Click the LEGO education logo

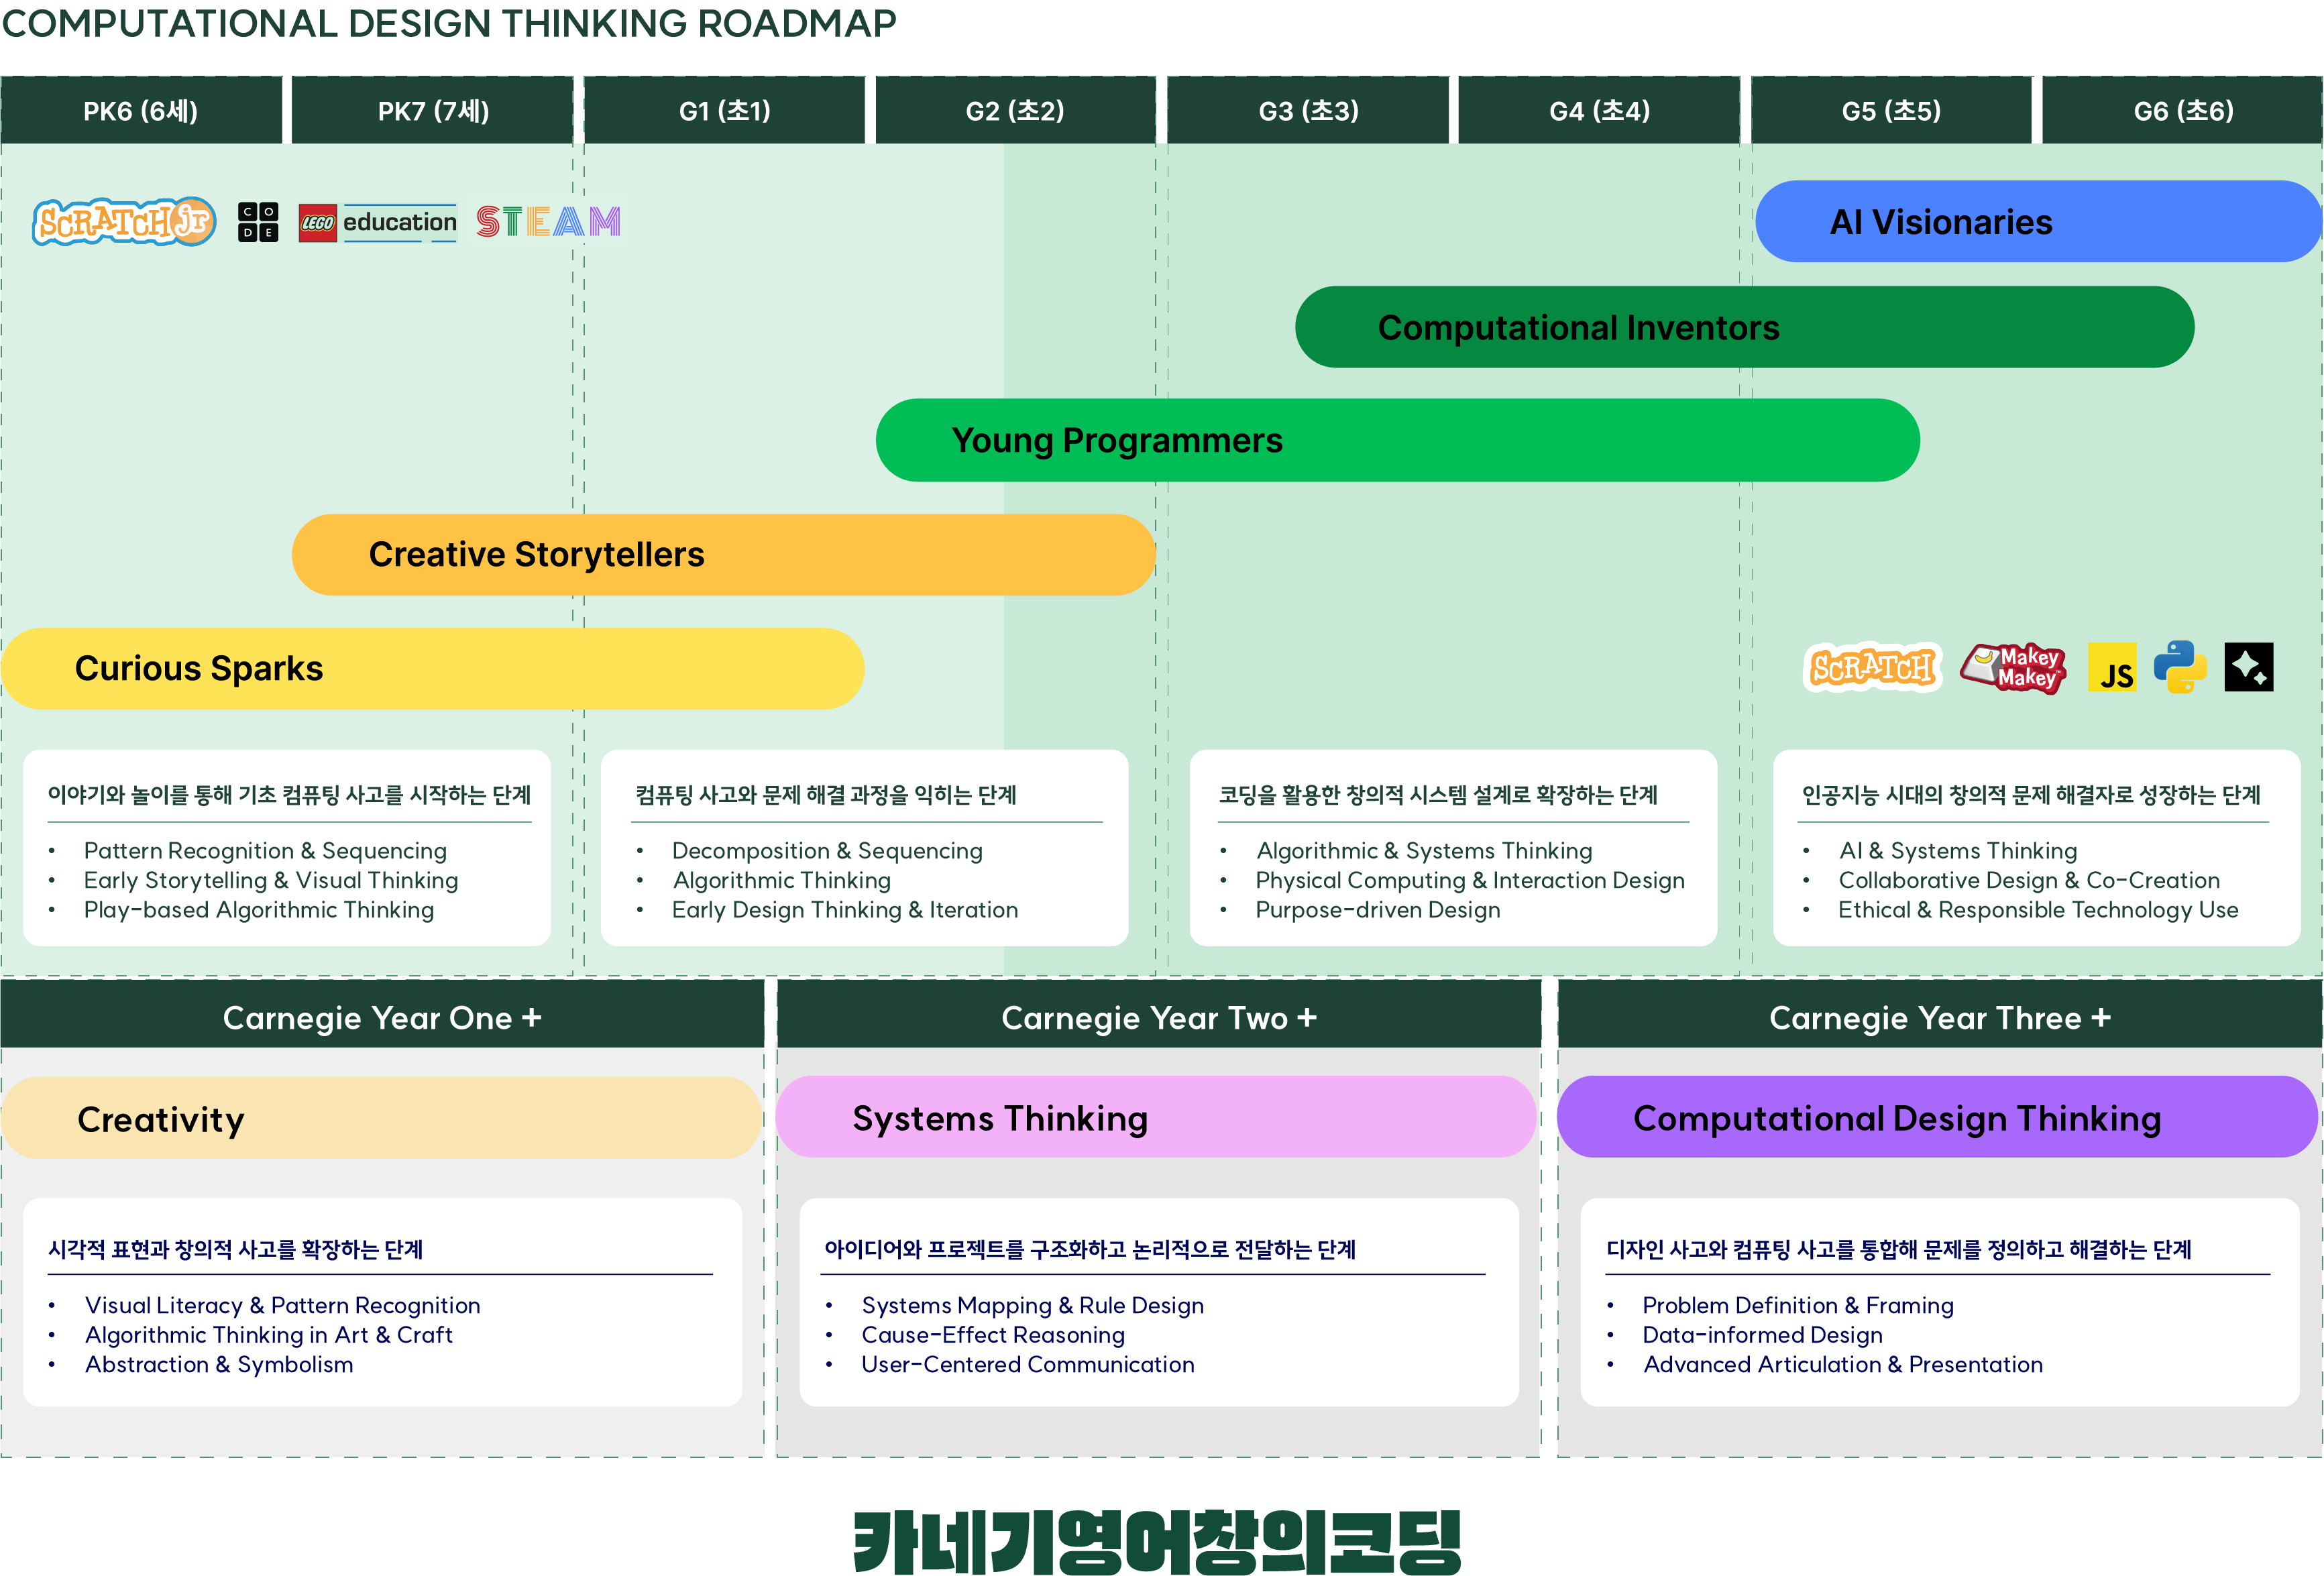pos(378,222)
